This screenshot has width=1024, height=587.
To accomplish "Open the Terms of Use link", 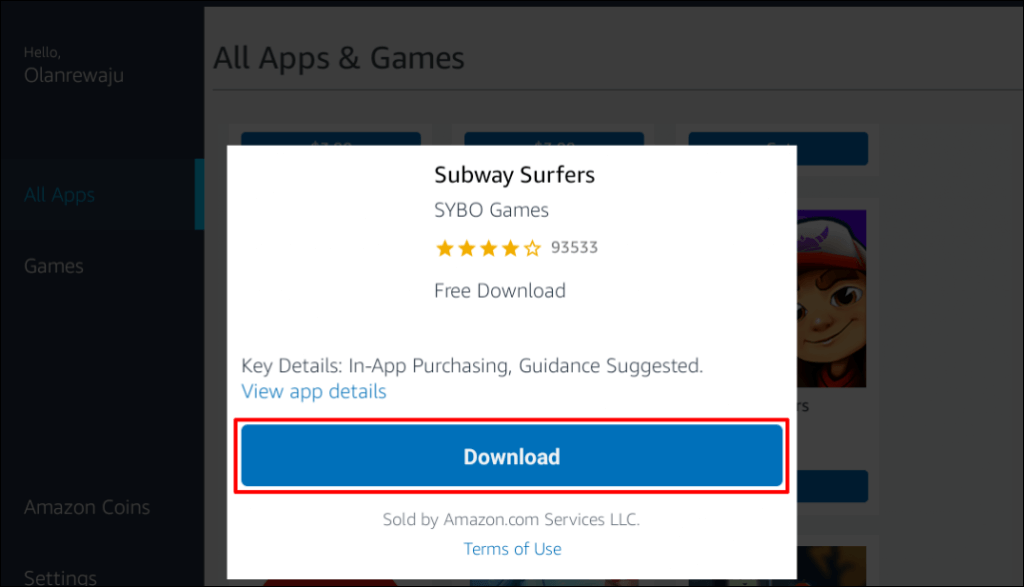I will (512, 548).
